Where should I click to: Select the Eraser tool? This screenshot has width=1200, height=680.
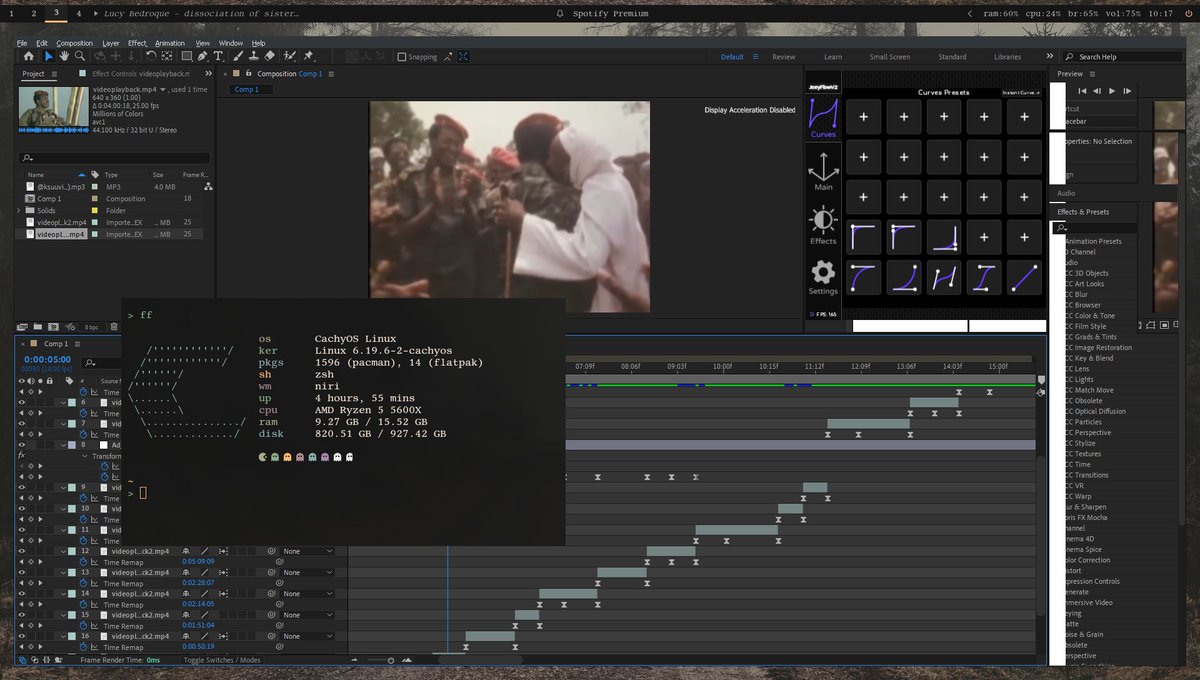[x=269, y=56]
